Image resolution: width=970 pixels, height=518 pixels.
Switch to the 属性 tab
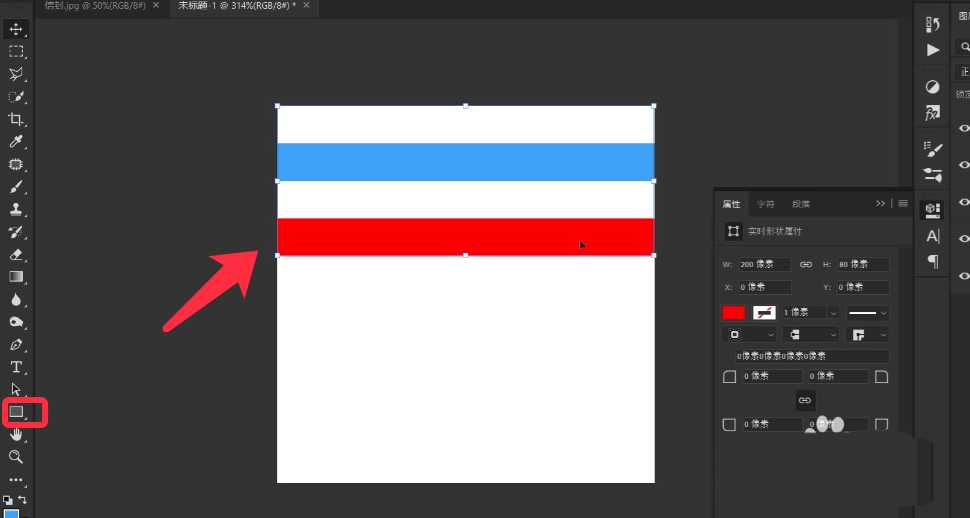tap(731, 204)
